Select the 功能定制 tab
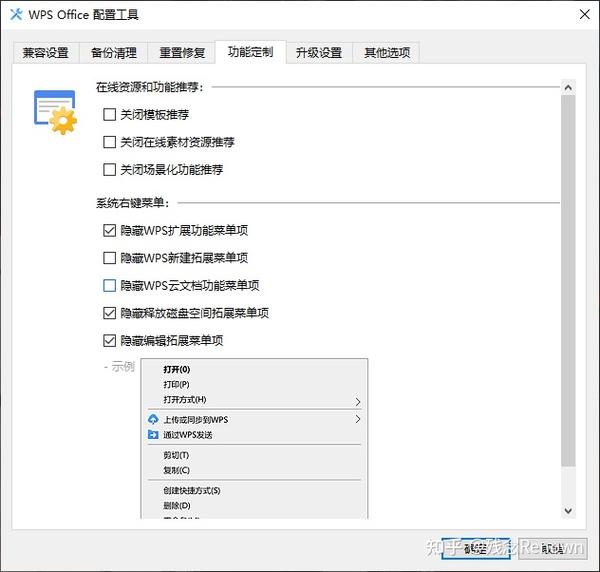This screenshot has height=572, width=600. (251, 52)
